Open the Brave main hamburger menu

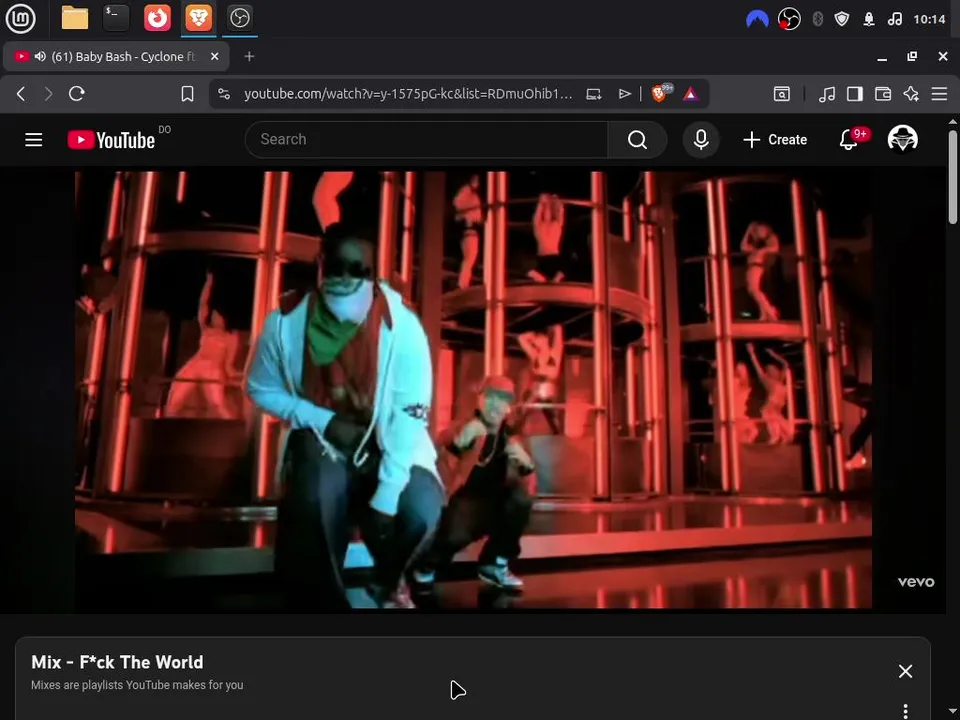[x=939, y=94]
